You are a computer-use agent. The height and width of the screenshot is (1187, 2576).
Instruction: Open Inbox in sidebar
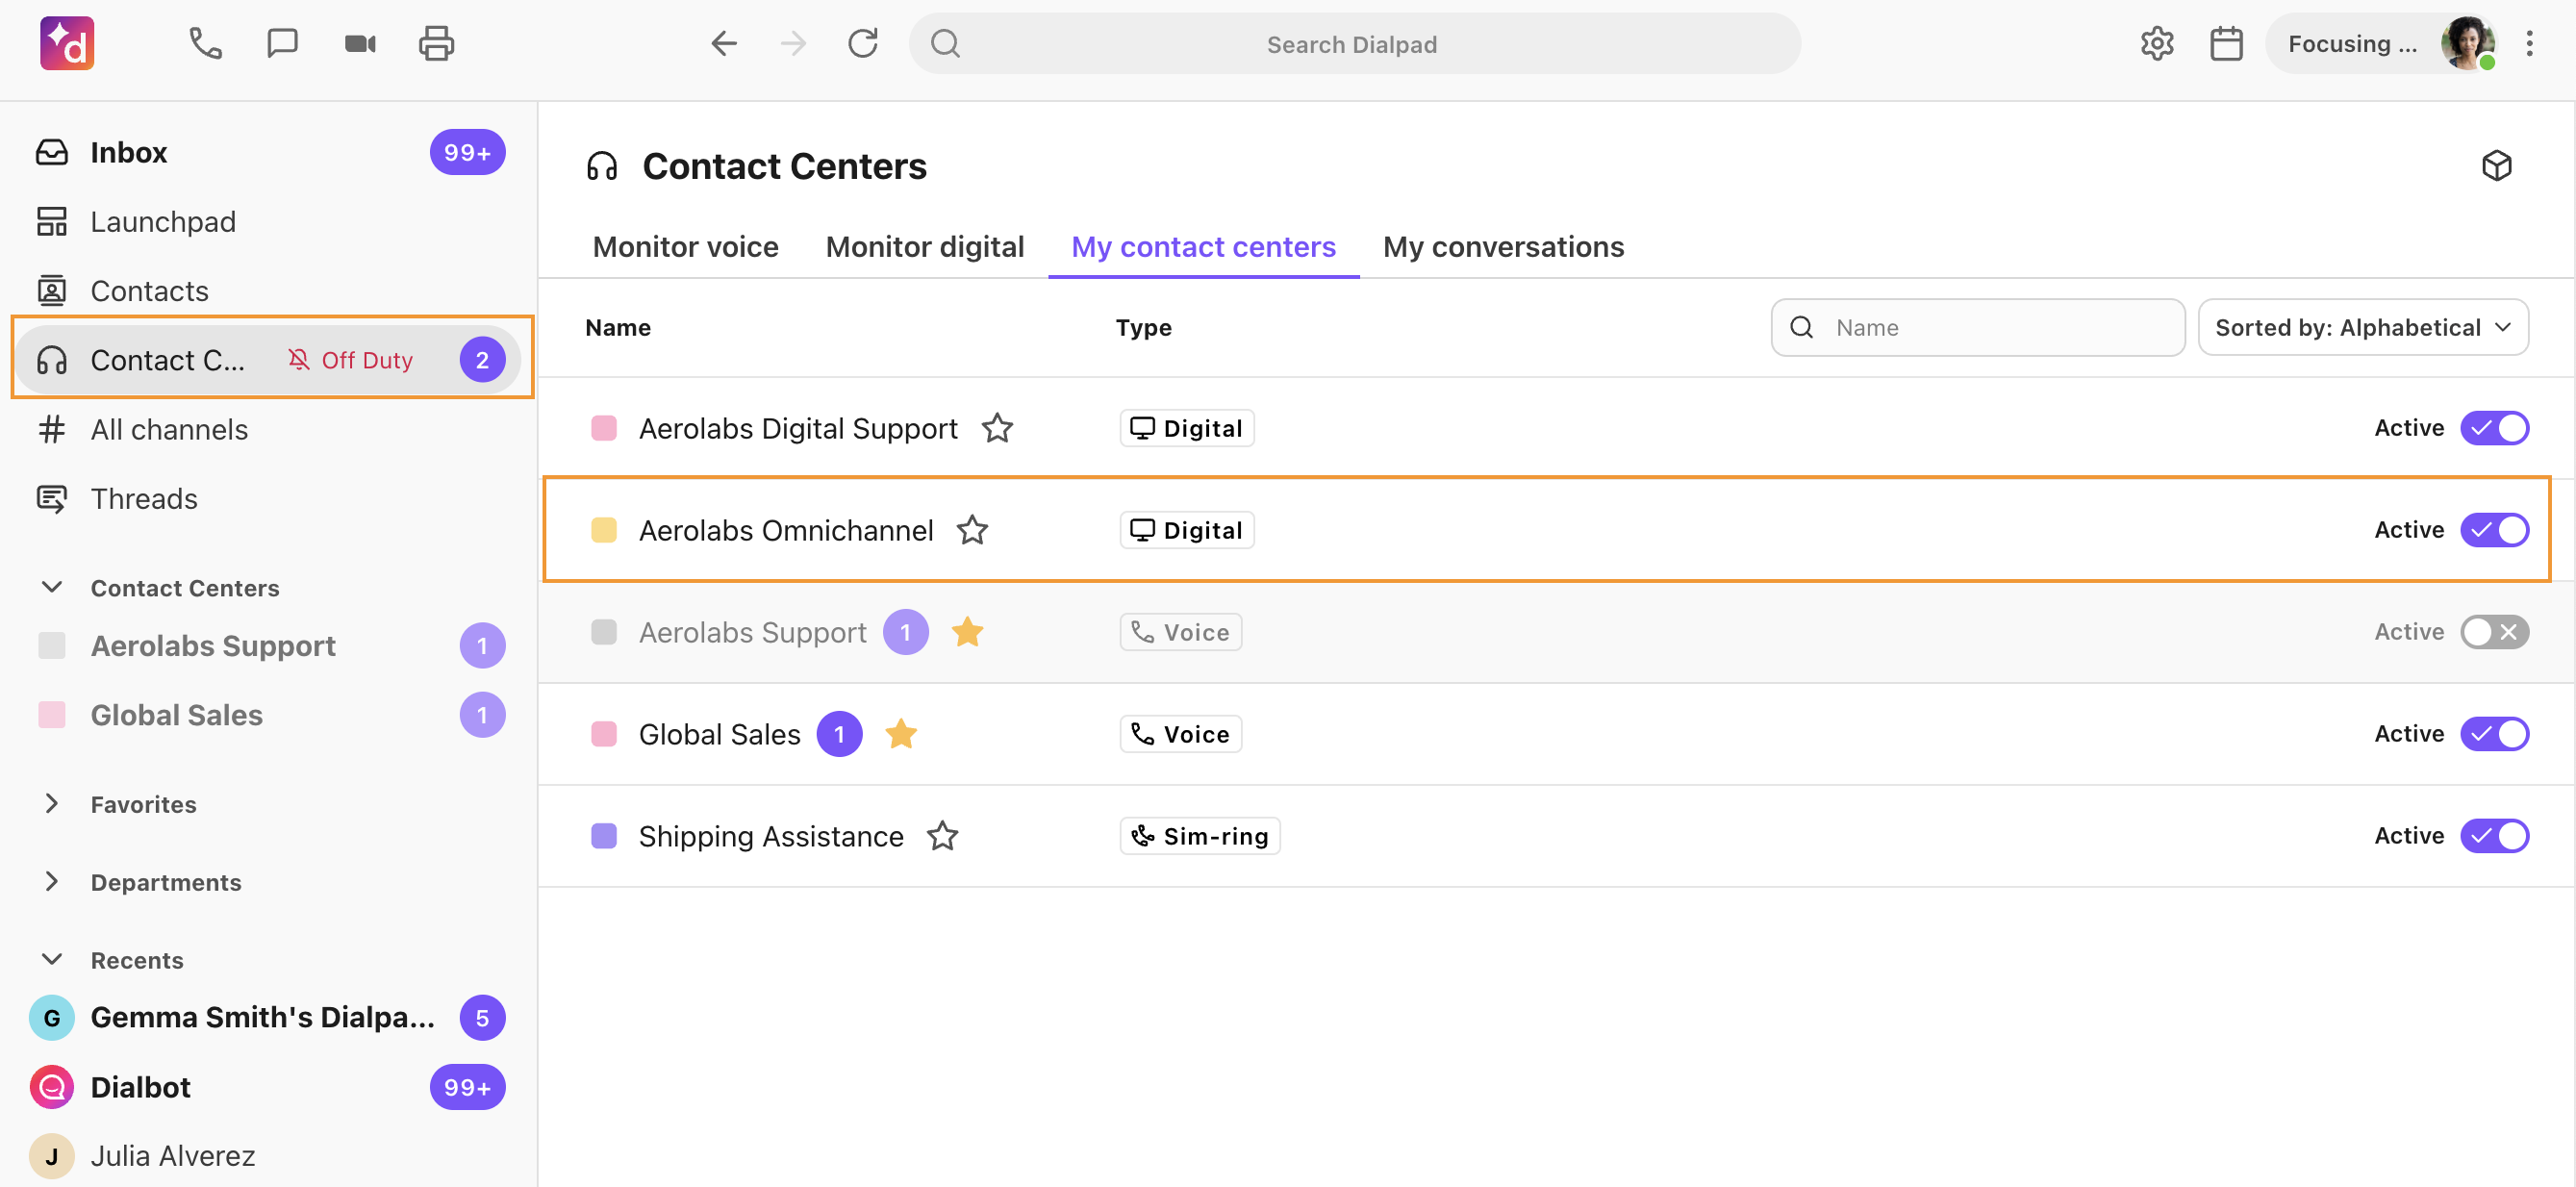268,152
